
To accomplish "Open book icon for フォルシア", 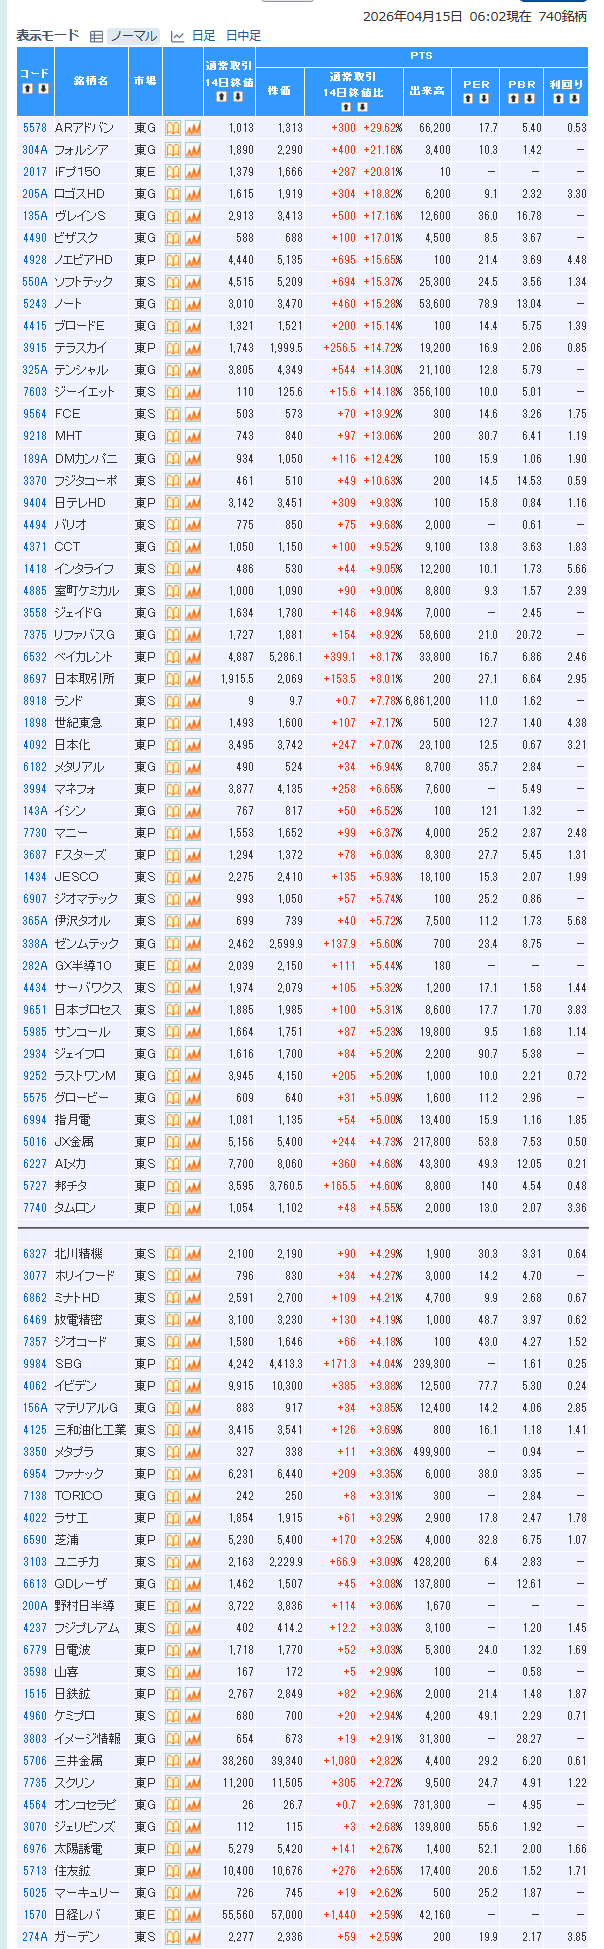I will click(173, 150).
